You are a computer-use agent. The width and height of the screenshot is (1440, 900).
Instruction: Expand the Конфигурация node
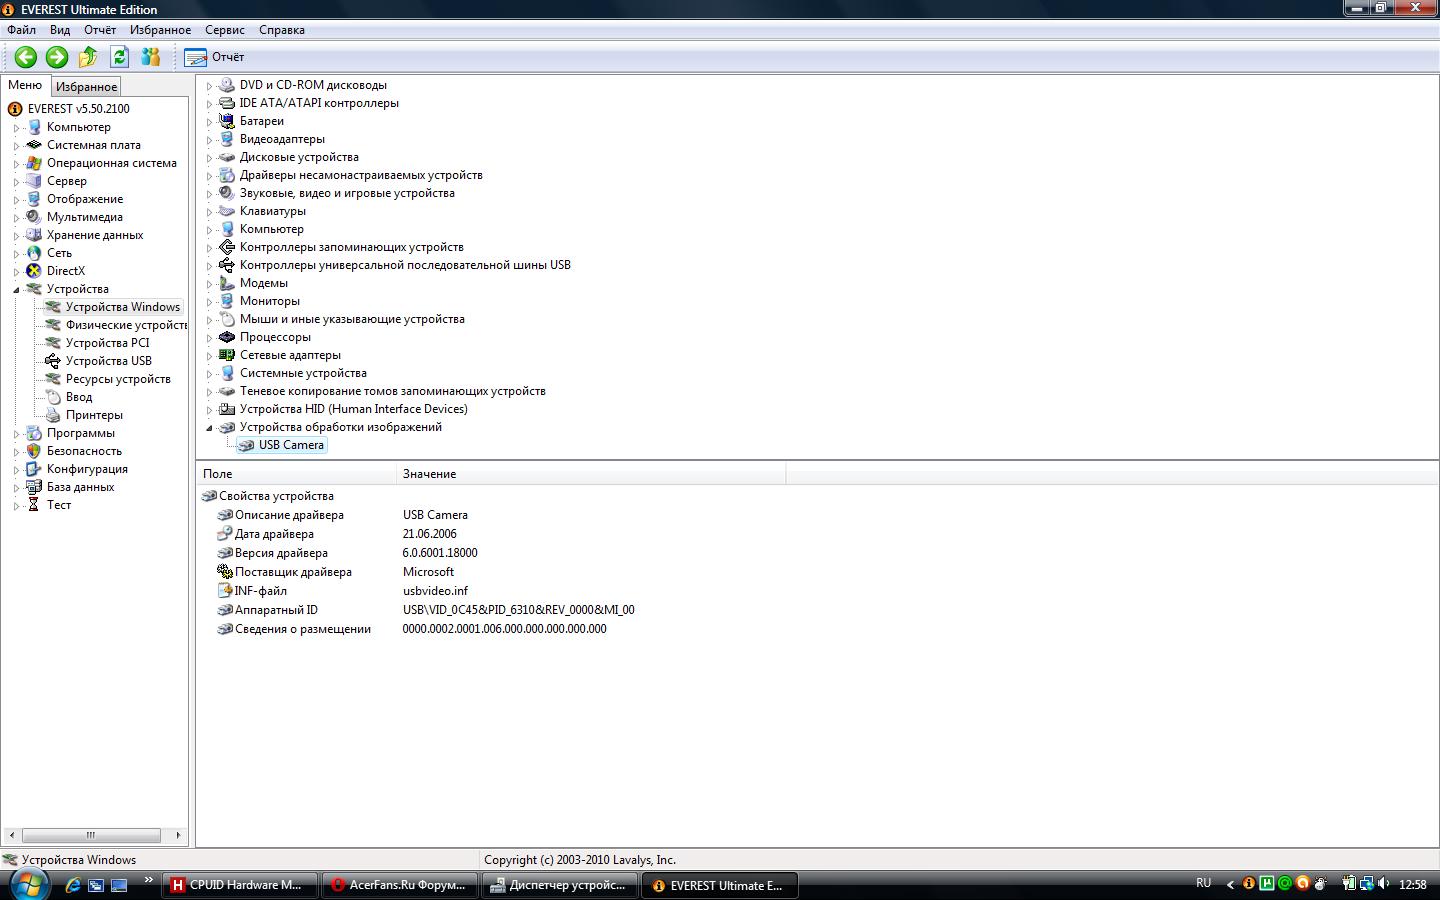[x=16, y=470]
